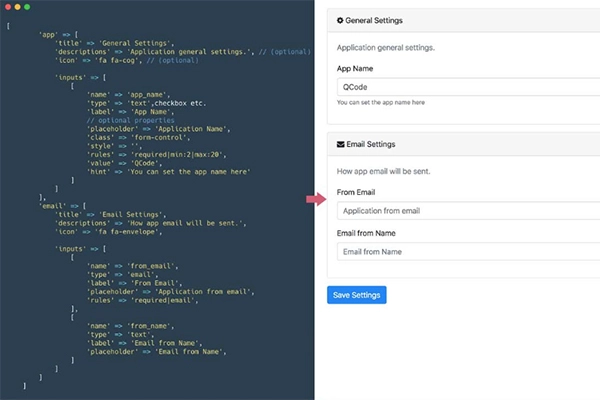Click the code line 'label' => 'Email from Name'
Screen dimensions: 600x400
145,343
